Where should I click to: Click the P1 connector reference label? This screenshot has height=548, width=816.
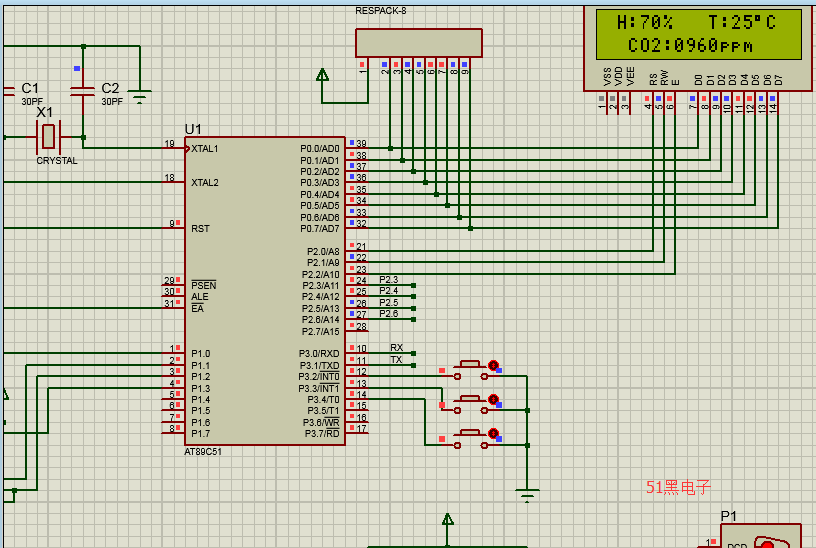(729, 516)
